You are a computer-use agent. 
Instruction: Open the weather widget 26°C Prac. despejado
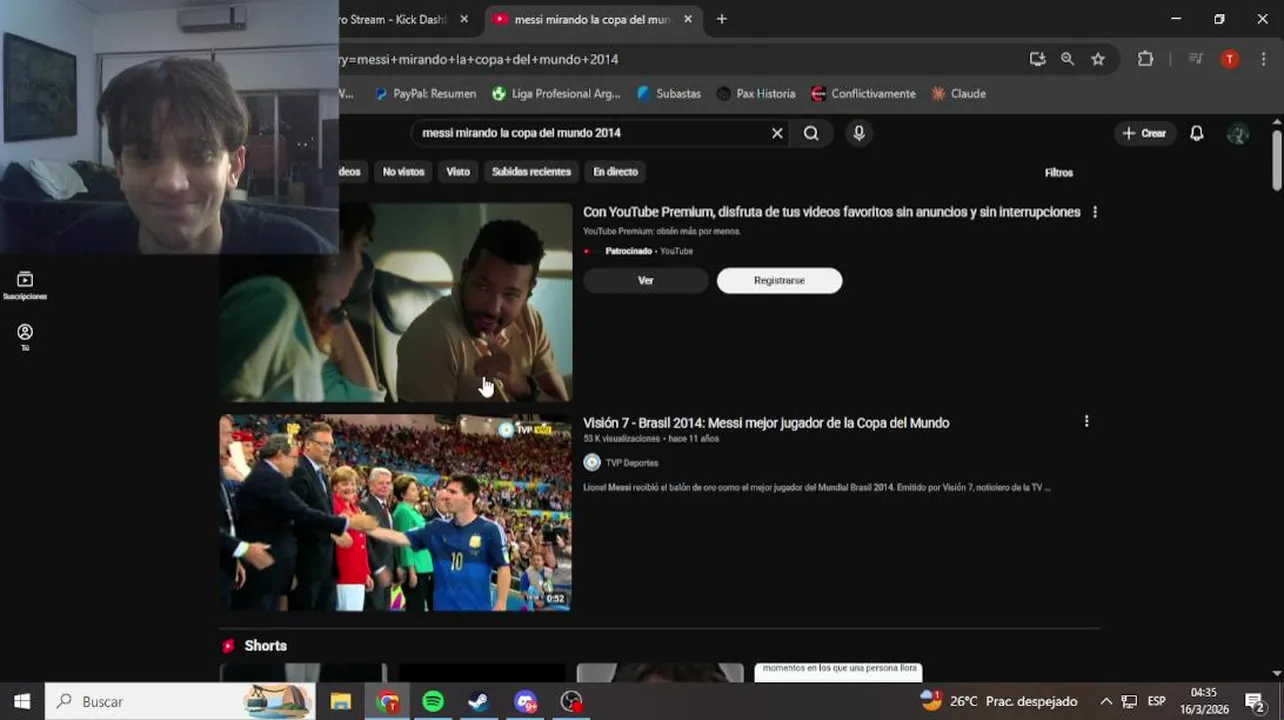pyautogui.click(x=998, y=701)
